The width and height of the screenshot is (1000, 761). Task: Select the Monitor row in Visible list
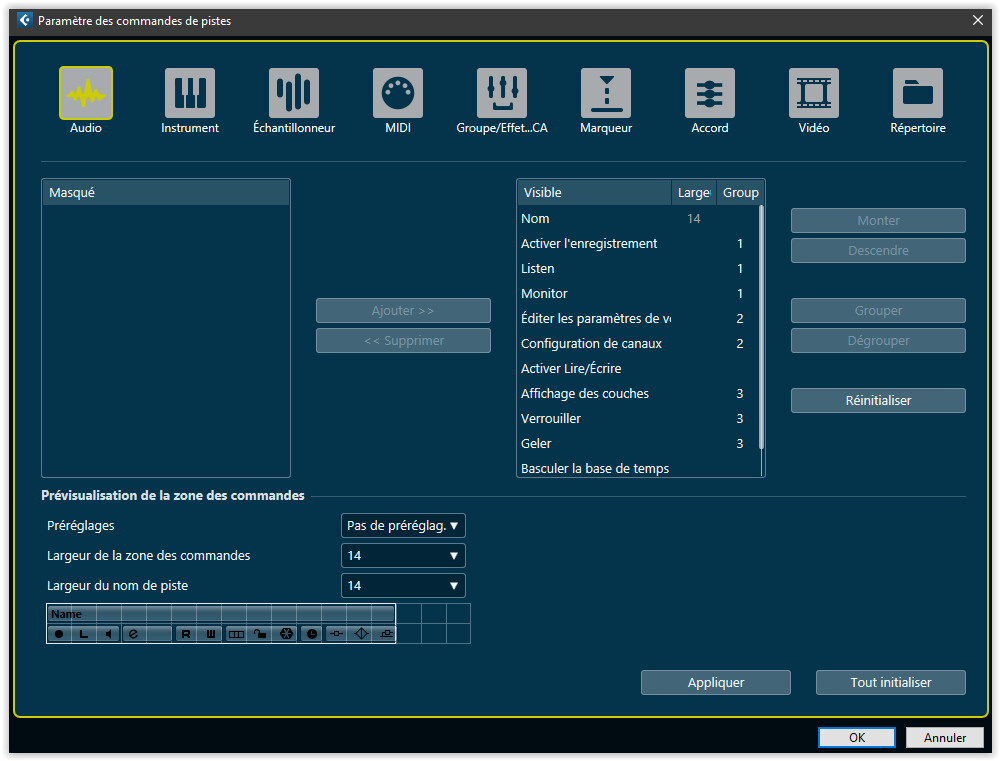[638, 293]
